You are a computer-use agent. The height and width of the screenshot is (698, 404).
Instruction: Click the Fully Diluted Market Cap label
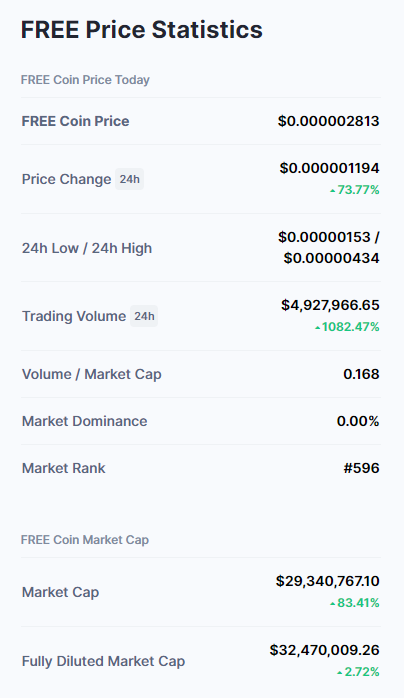click(x=103, y=661)
